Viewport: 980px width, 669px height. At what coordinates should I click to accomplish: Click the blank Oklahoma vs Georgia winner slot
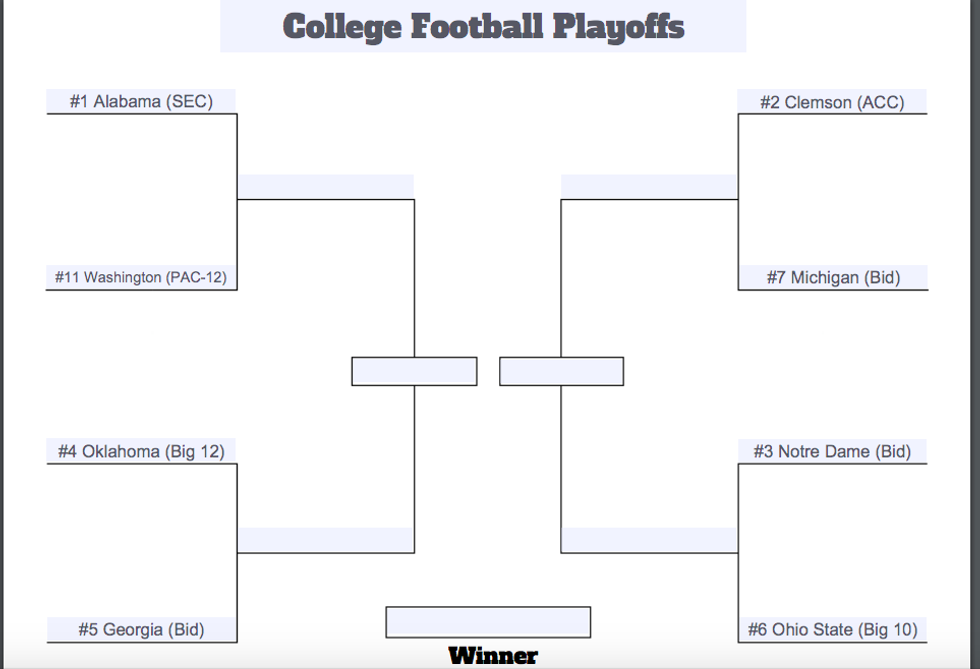tap(326, 540)
